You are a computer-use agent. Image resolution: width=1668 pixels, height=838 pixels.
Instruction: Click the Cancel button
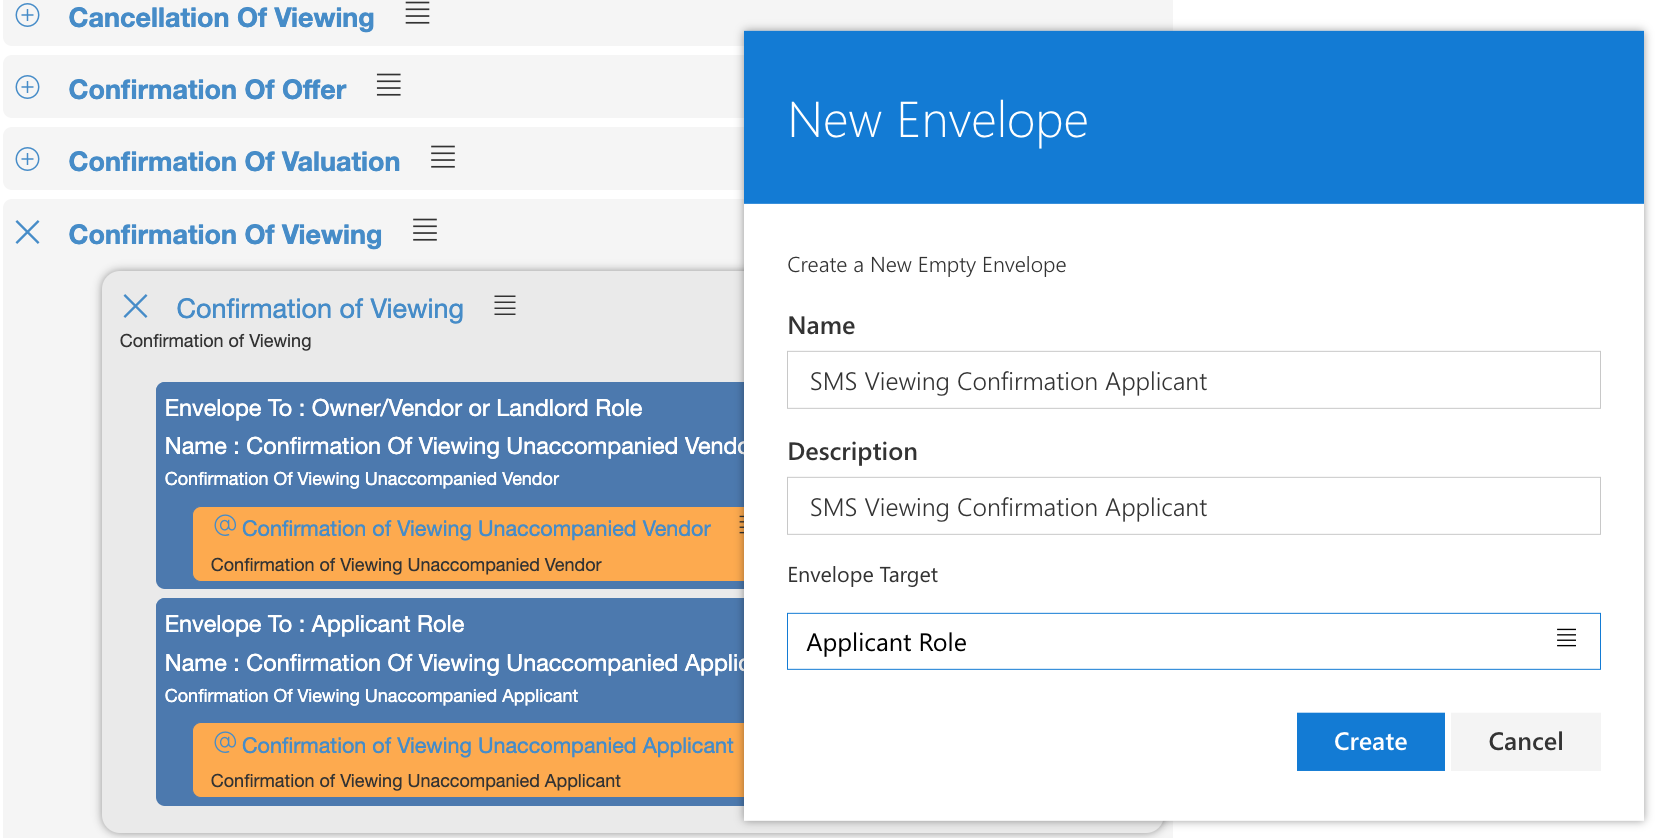click(1525, 741)
